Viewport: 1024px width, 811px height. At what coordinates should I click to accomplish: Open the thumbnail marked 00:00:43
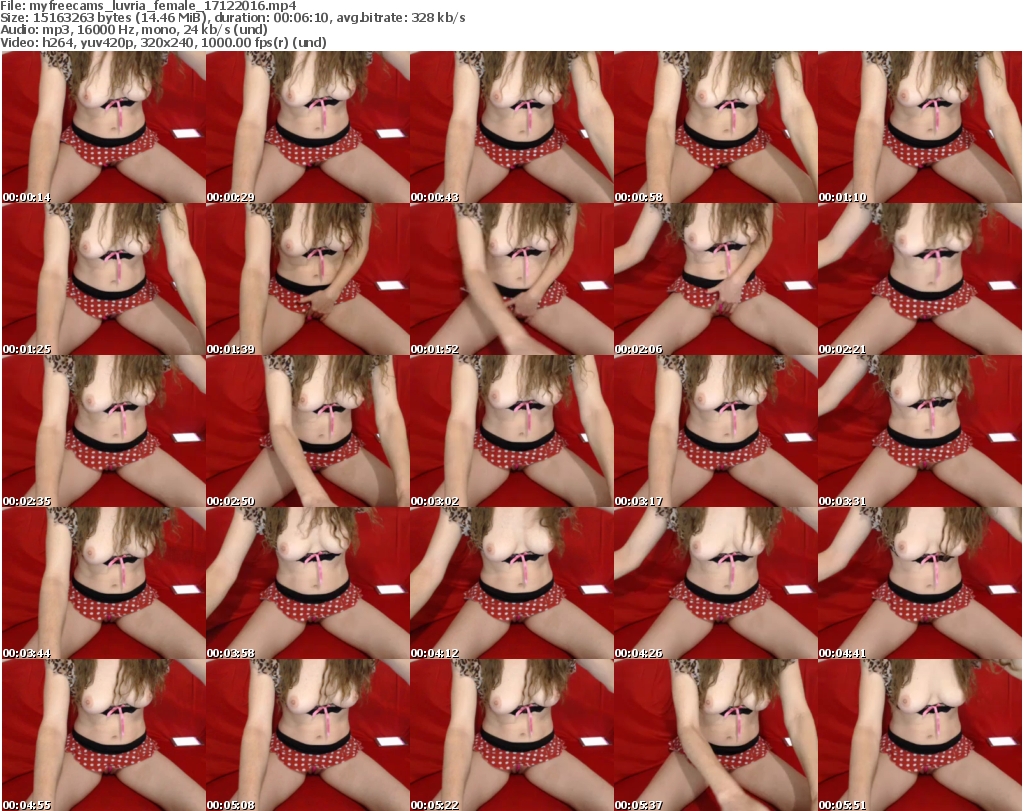click(511, 127)
